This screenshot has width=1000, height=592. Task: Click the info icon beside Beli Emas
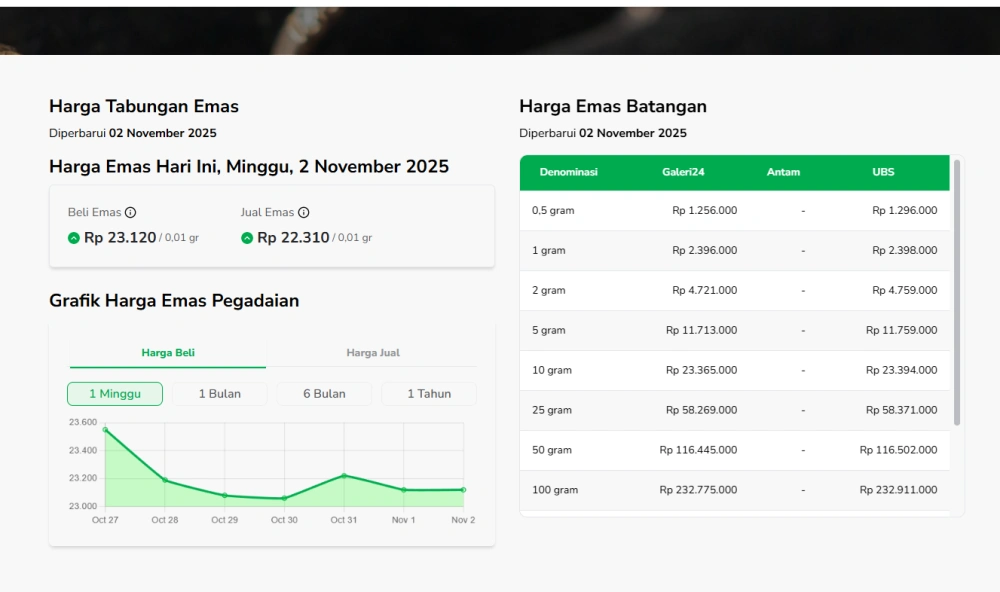click(131, 212)
